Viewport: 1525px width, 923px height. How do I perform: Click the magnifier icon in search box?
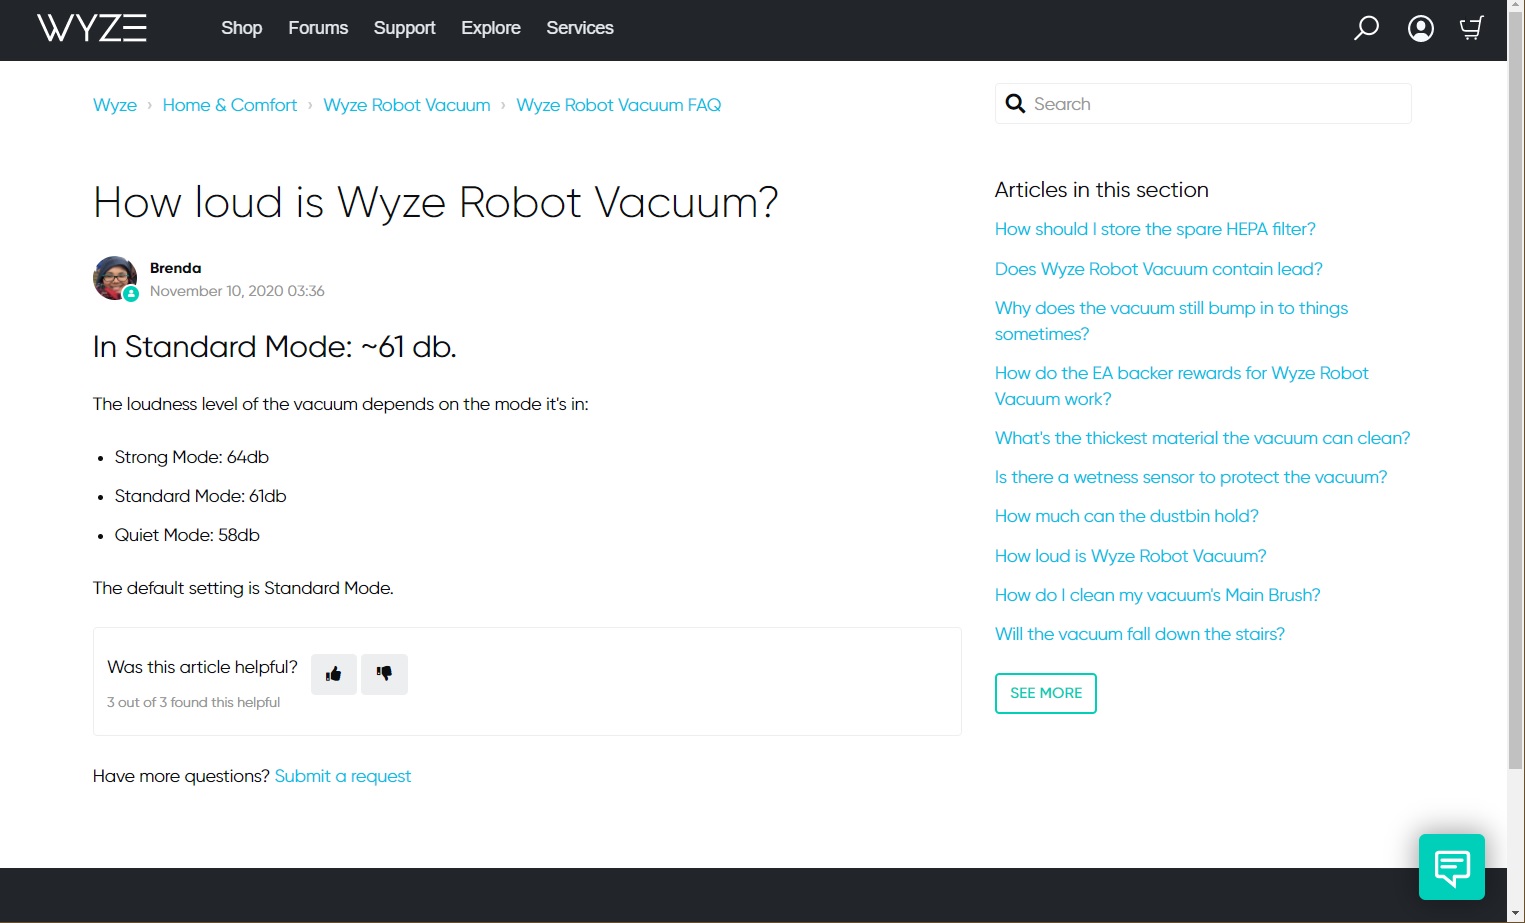(1015, 104)
